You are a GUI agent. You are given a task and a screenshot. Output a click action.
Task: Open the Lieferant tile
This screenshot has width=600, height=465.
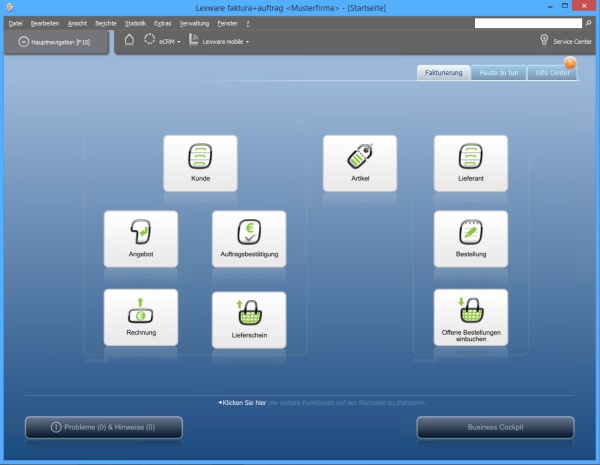[x=471, y=163]
